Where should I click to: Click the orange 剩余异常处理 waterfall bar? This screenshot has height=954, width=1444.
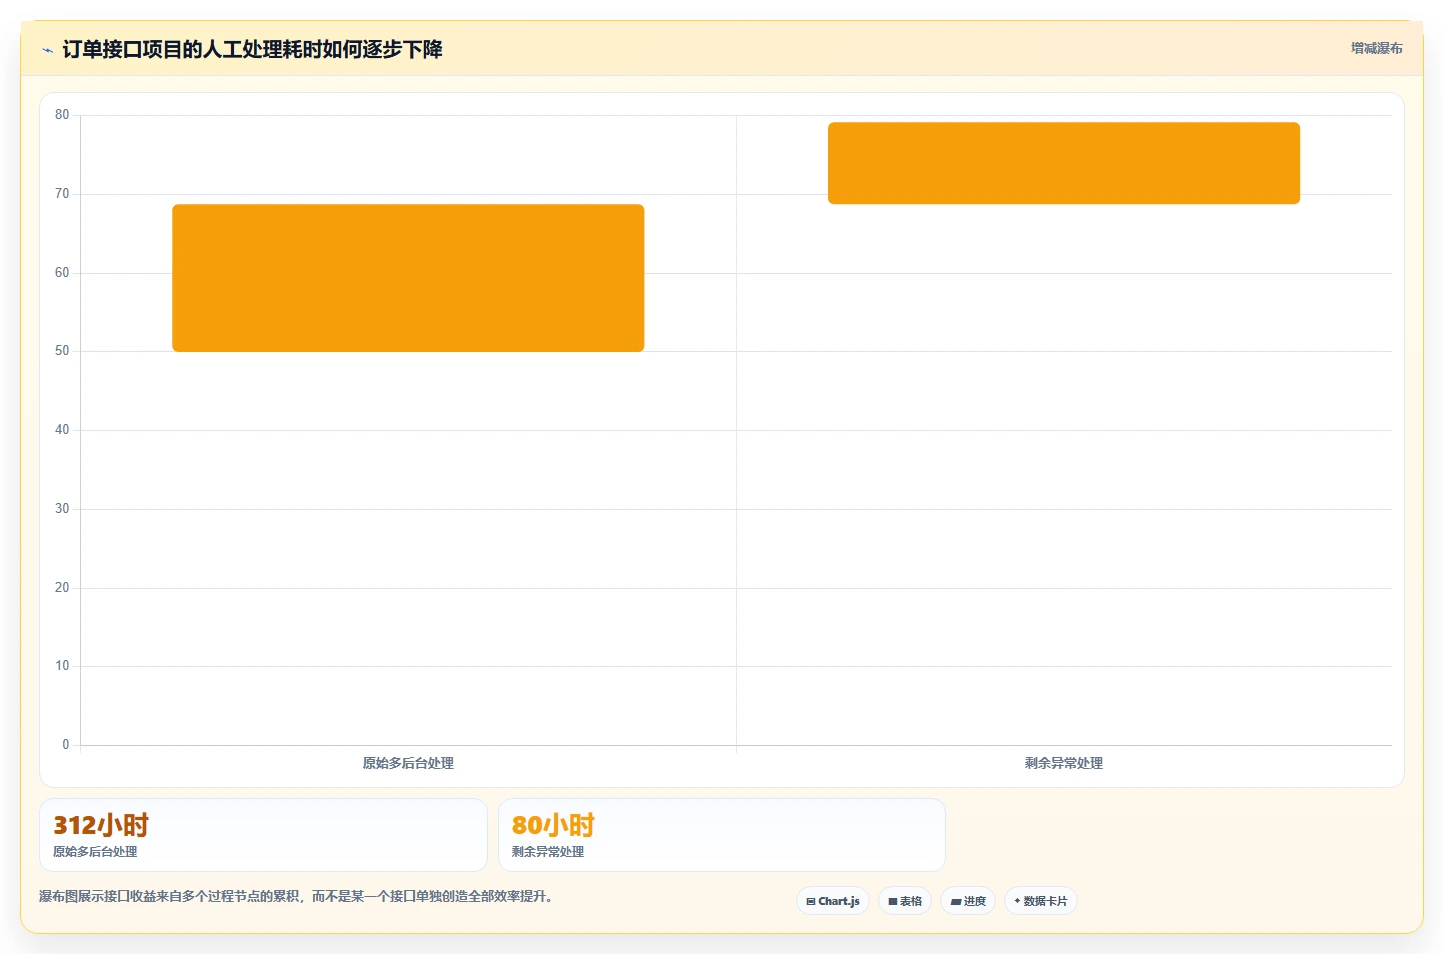click(1064, 163)
